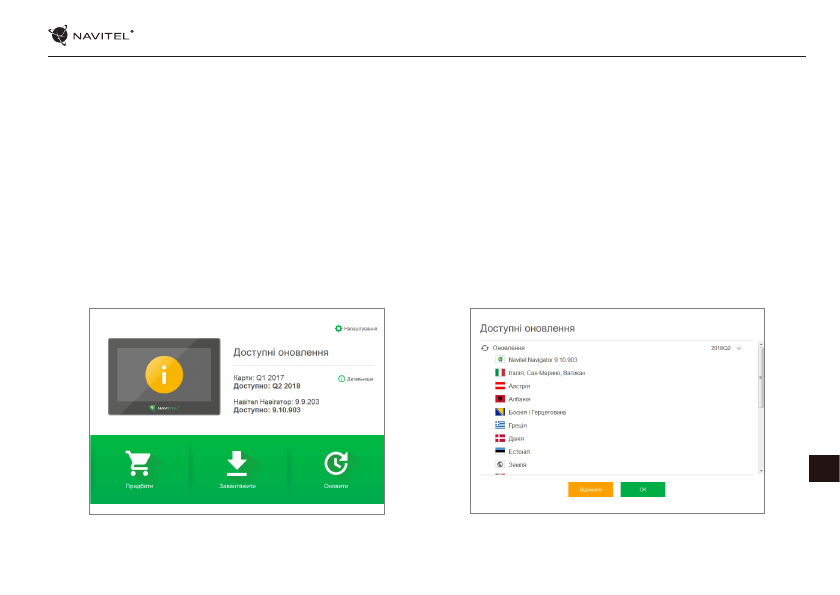
Task: Select the Bosnian flag for Боснія і Герцеговина
Action: (500, 412)
